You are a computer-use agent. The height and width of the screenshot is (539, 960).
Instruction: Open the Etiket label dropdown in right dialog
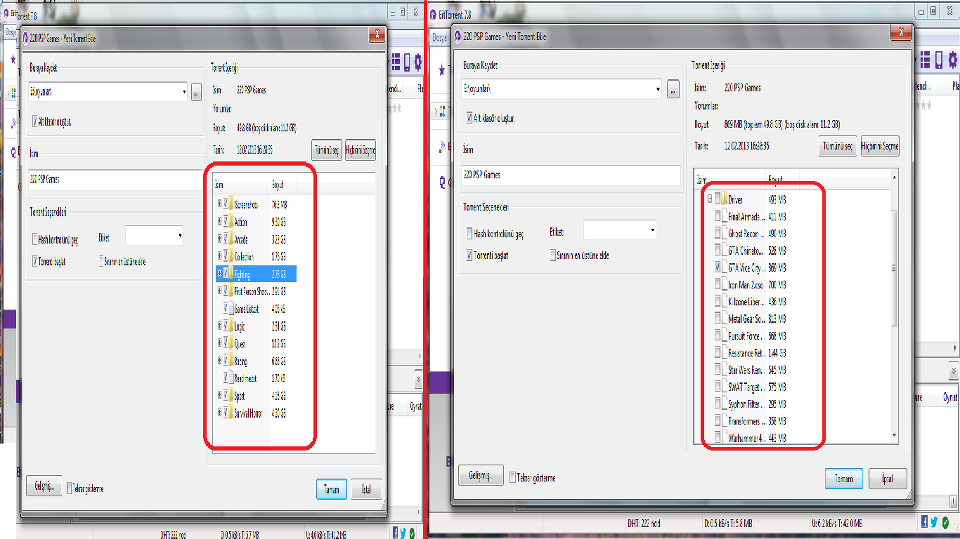click(x=653, y=230)
